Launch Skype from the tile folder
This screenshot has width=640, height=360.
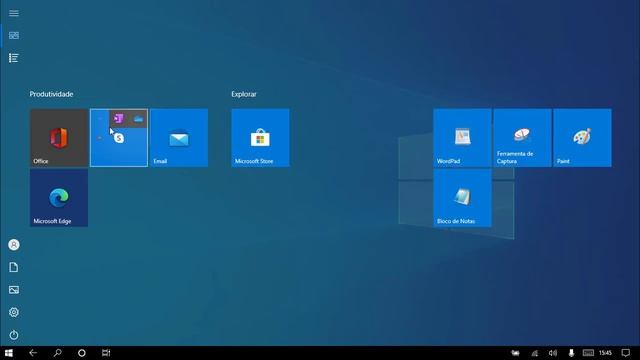(x=119, y=138)
